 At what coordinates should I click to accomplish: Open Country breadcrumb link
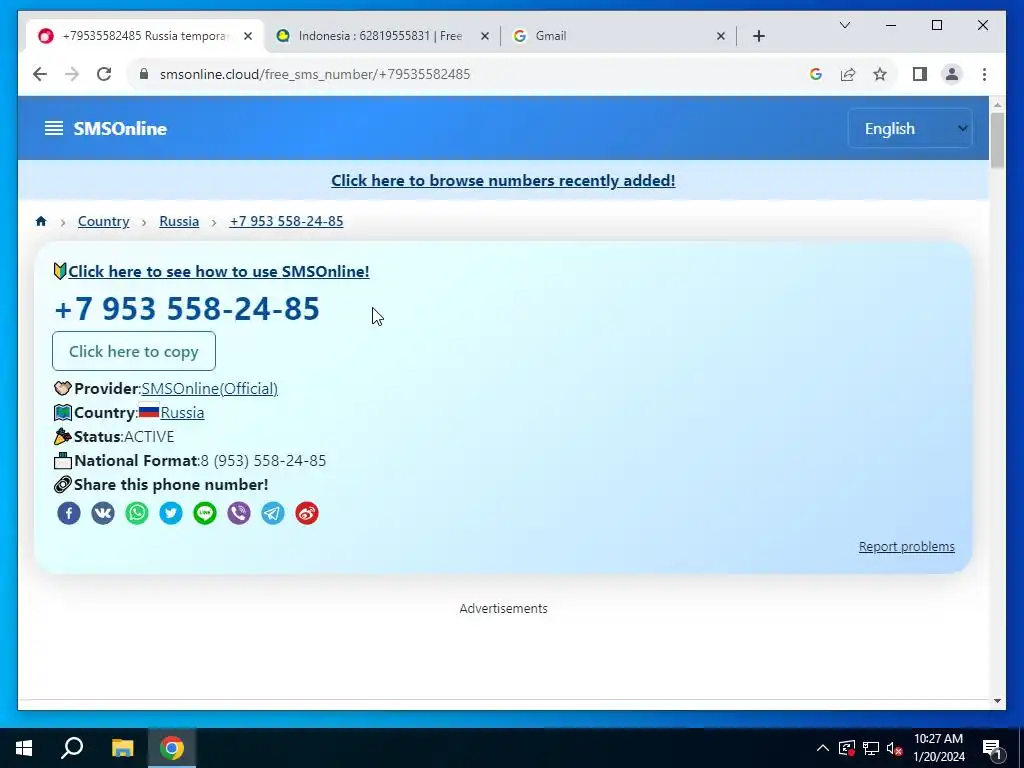[x=103, y=221]
